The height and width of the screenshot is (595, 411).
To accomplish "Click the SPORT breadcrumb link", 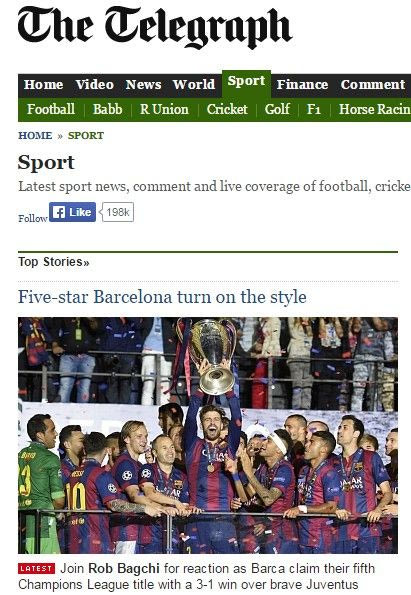I will pos(86,135).
